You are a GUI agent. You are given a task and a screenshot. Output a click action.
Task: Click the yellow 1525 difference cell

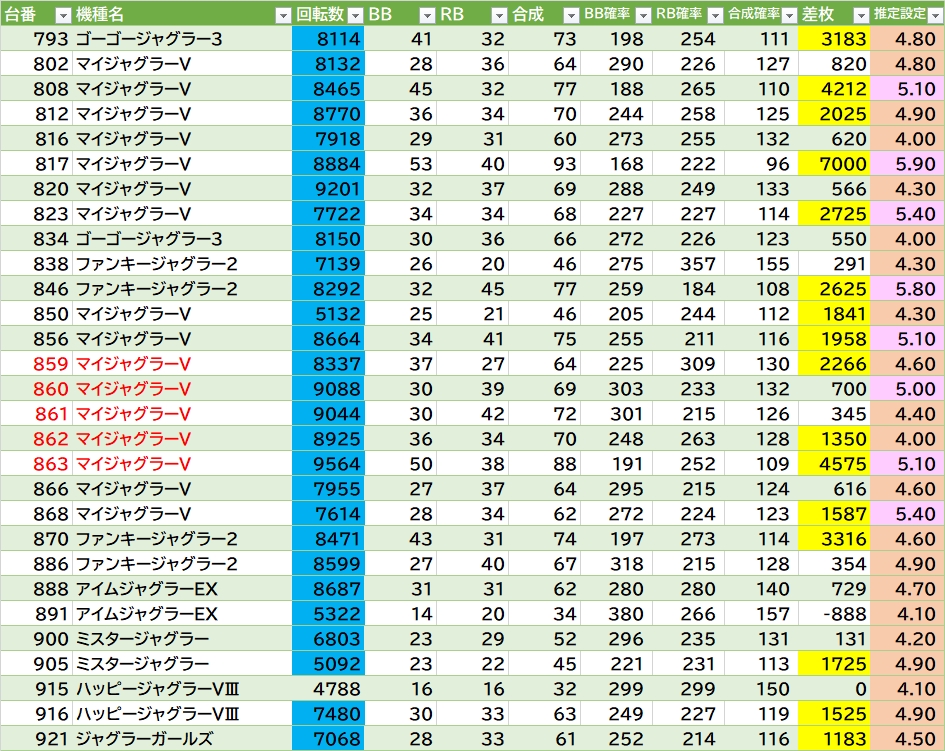834,714
